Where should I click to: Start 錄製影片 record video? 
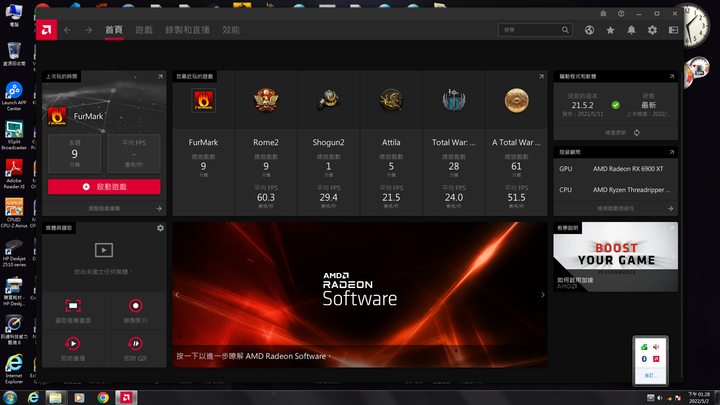tap(135, 311)
